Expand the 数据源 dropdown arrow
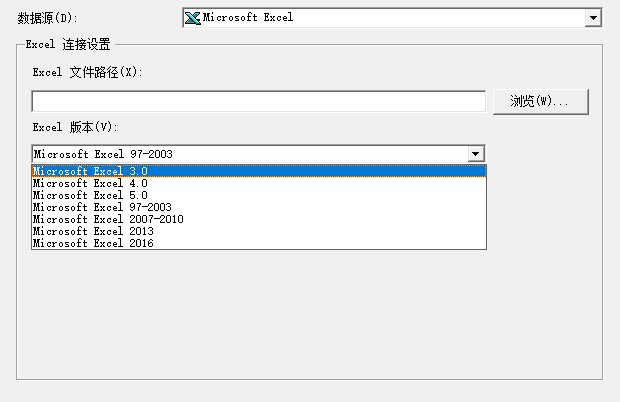This screenshot has height=402, width=620. (x=593, y=18)
